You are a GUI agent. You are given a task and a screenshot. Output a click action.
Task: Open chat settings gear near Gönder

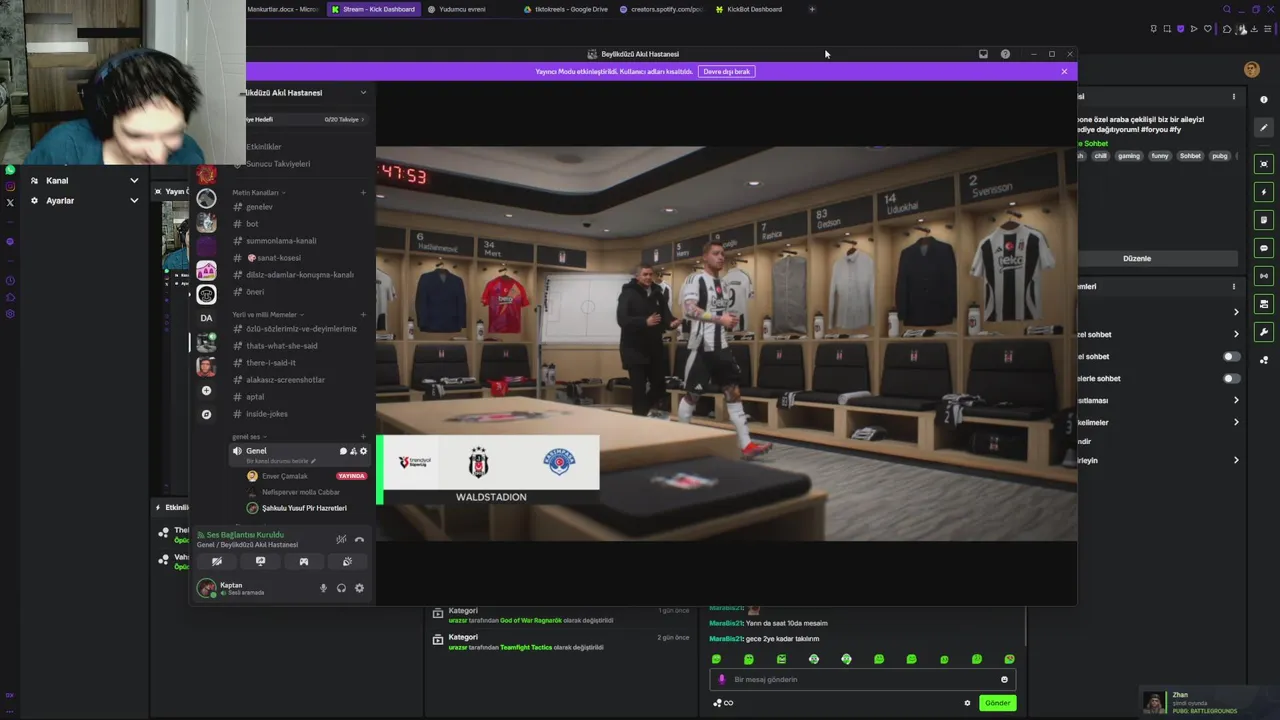click(x=967, y=703)
